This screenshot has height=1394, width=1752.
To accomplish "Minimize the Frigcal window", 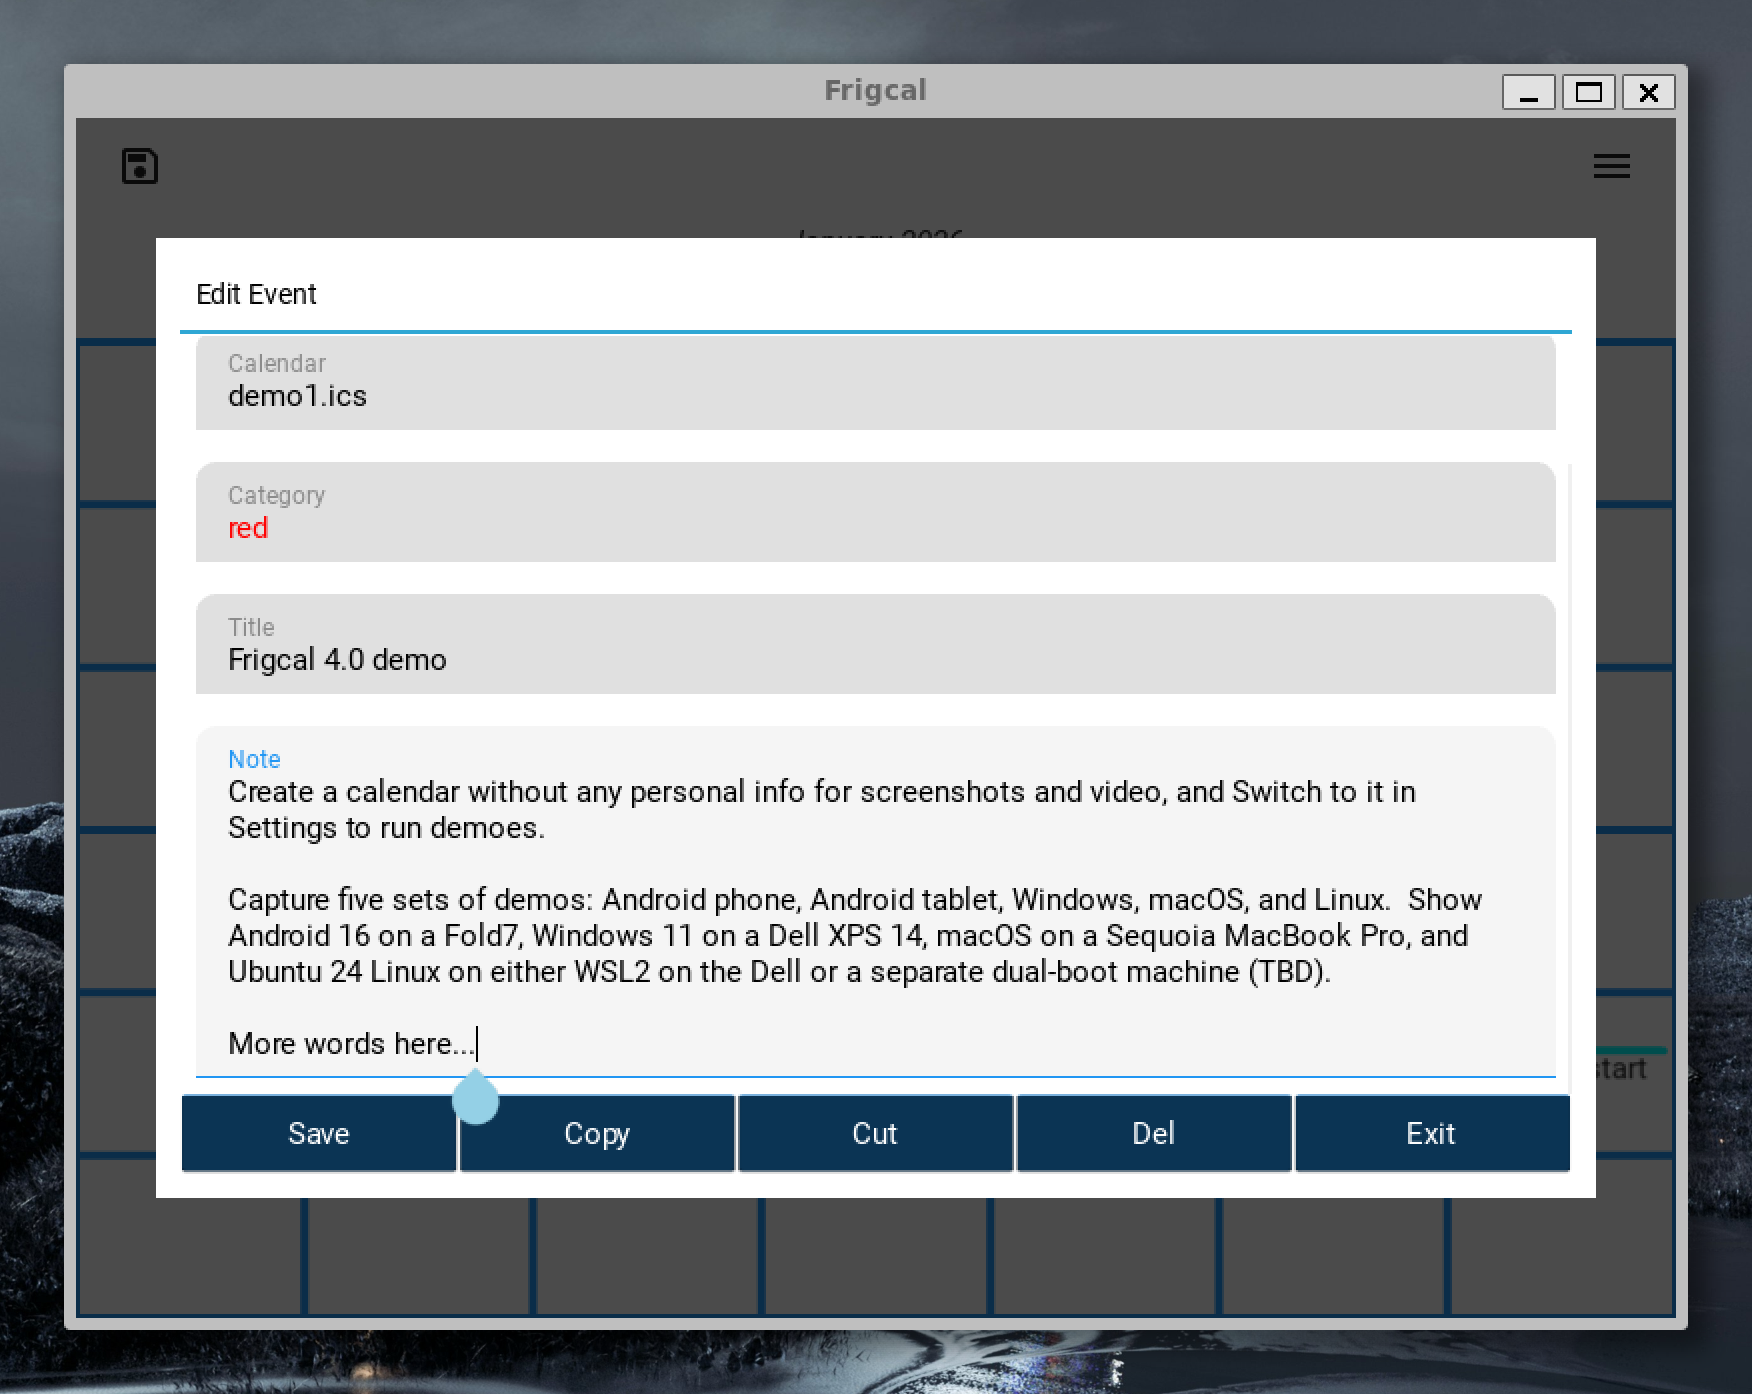I will pos(1528,93).
